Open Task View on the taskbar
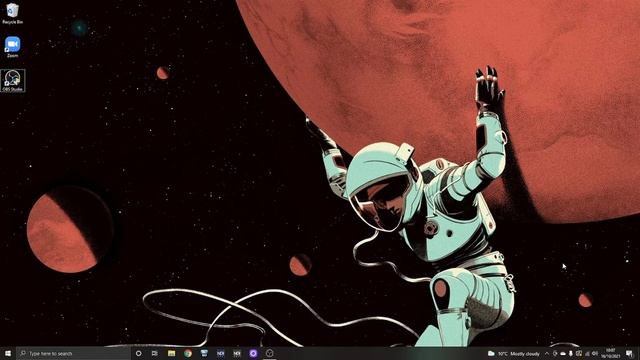This screenshot has width=640, height=360. click(155, 353)
